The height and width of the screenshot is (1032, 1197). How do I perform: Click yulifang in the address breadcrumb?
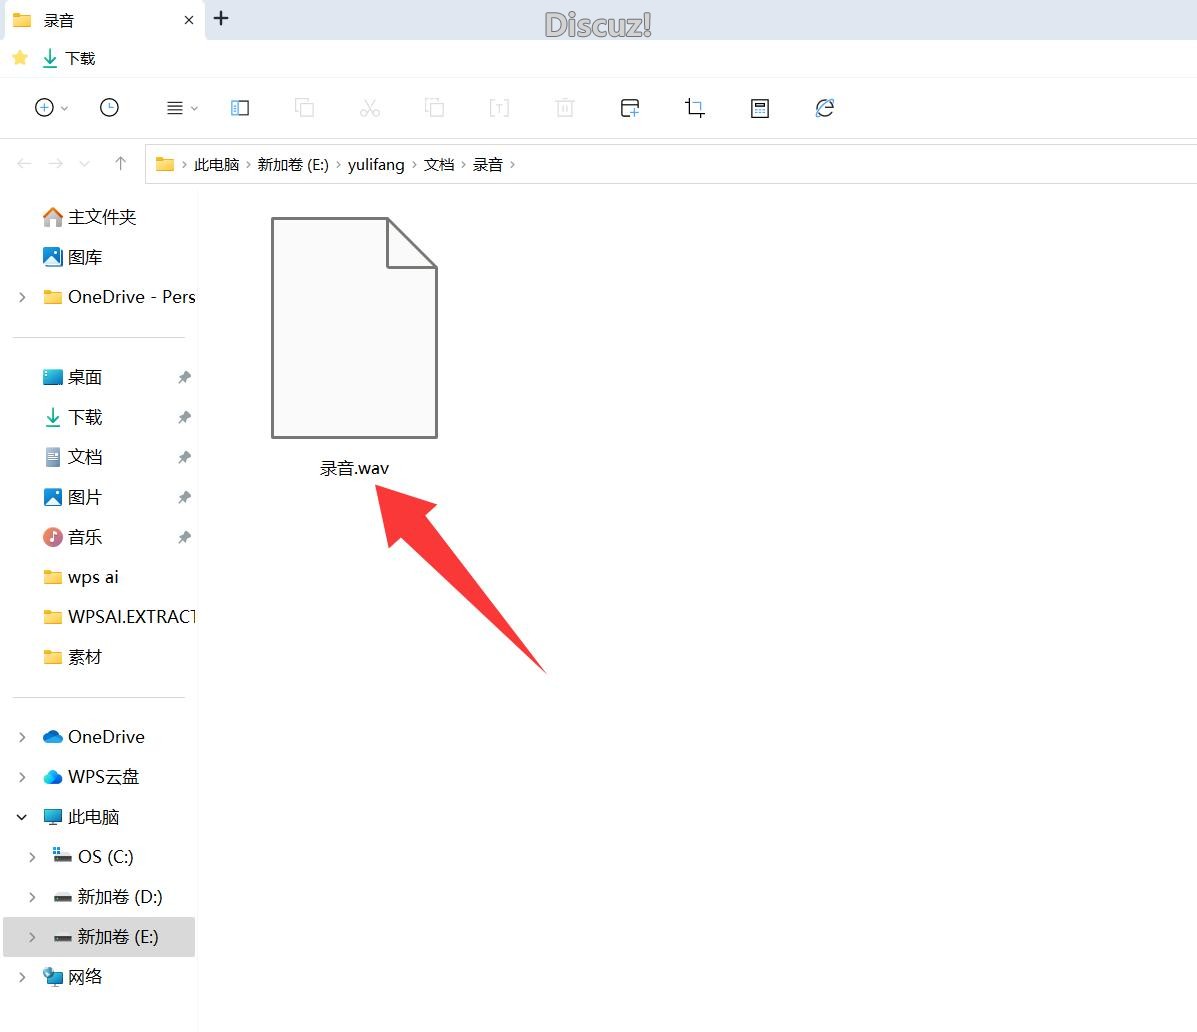click(x=376, y=165)
